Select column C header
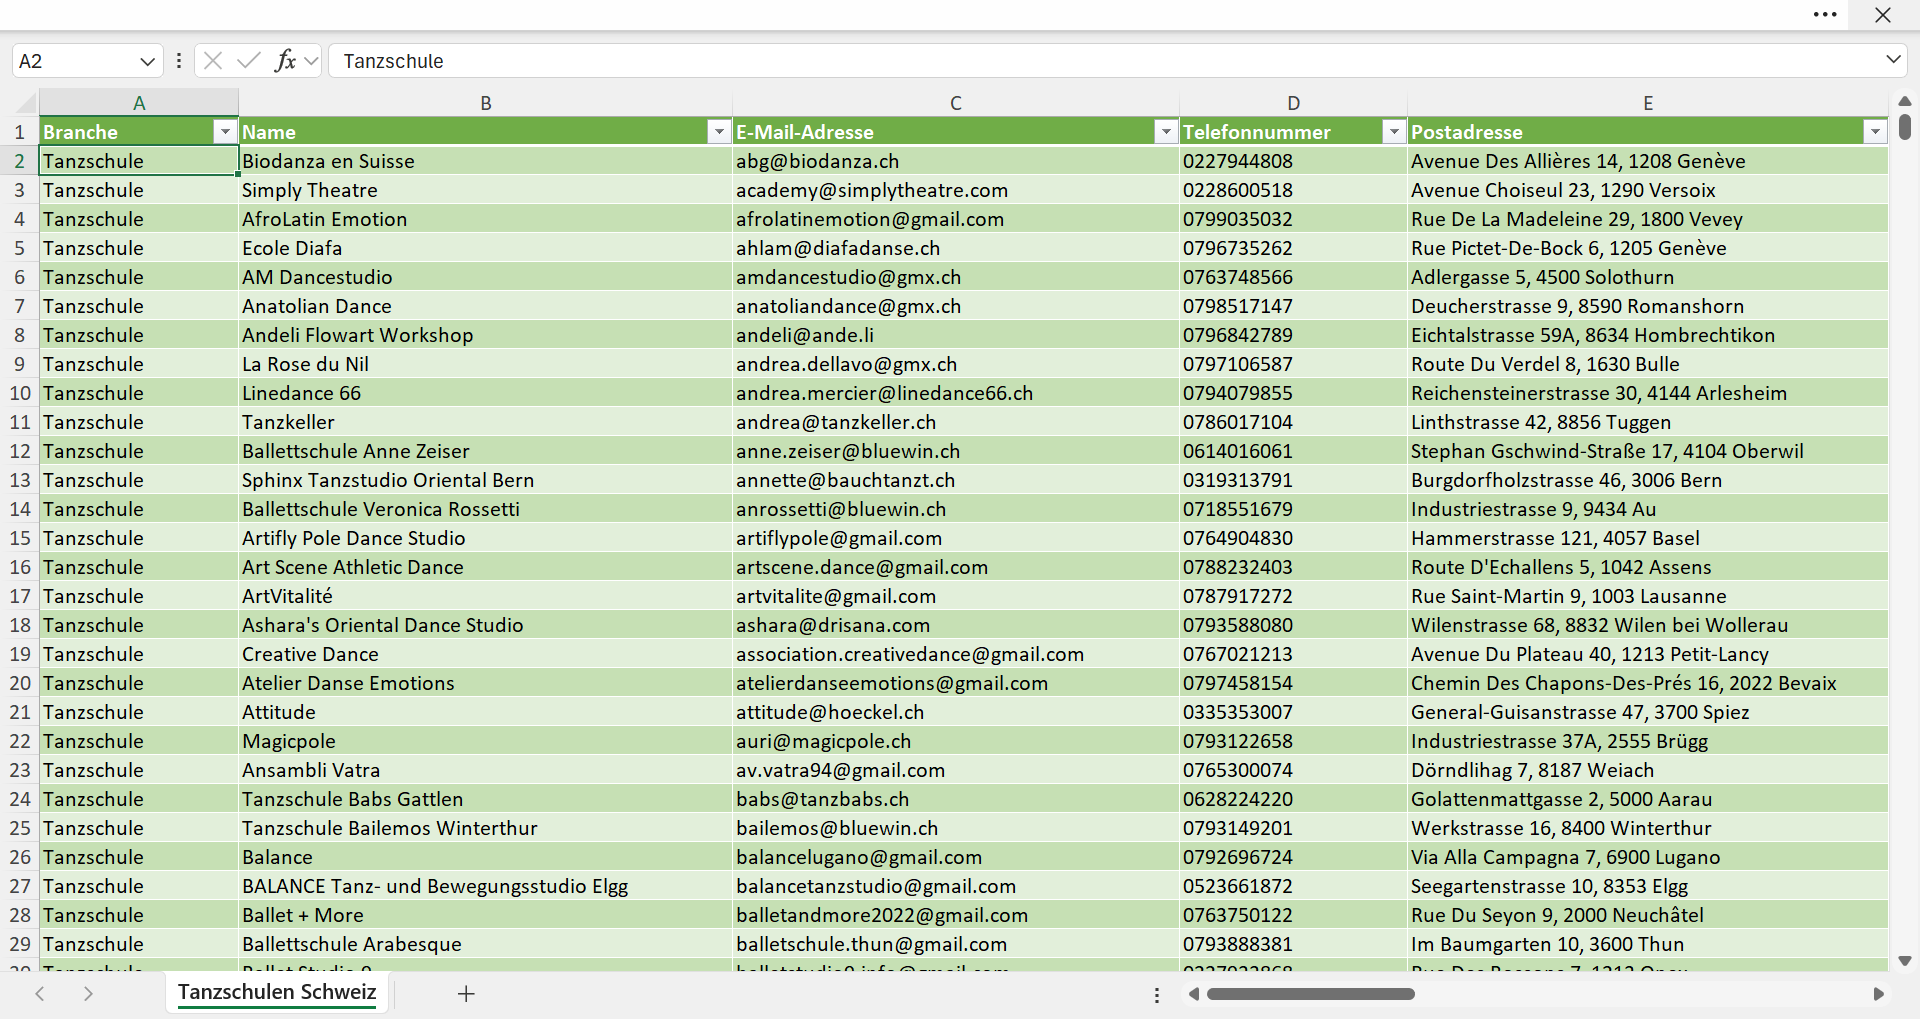The height and width of the screenshot is (1019, 1920). click(x=956, y=102)
